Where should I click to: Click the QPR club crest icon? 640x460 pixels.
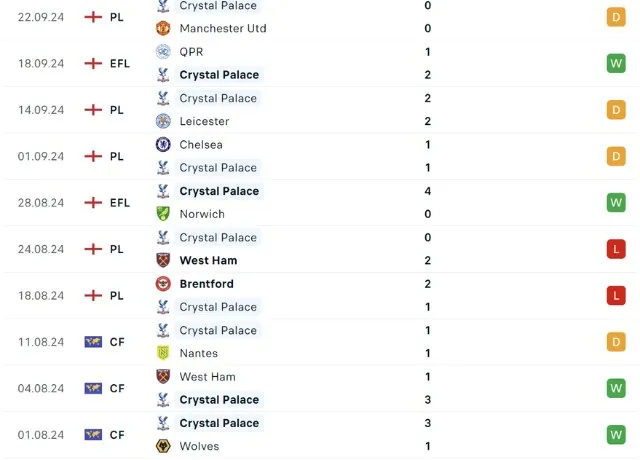[163, 52]
